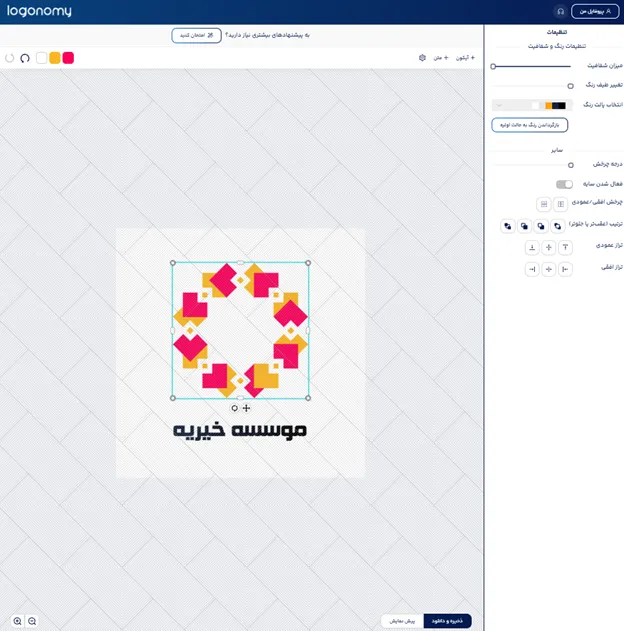This screenshot has width=624, height=631.
Task: Select the yellow color swatch in toolbar
Action: click(x=55, y=58)
